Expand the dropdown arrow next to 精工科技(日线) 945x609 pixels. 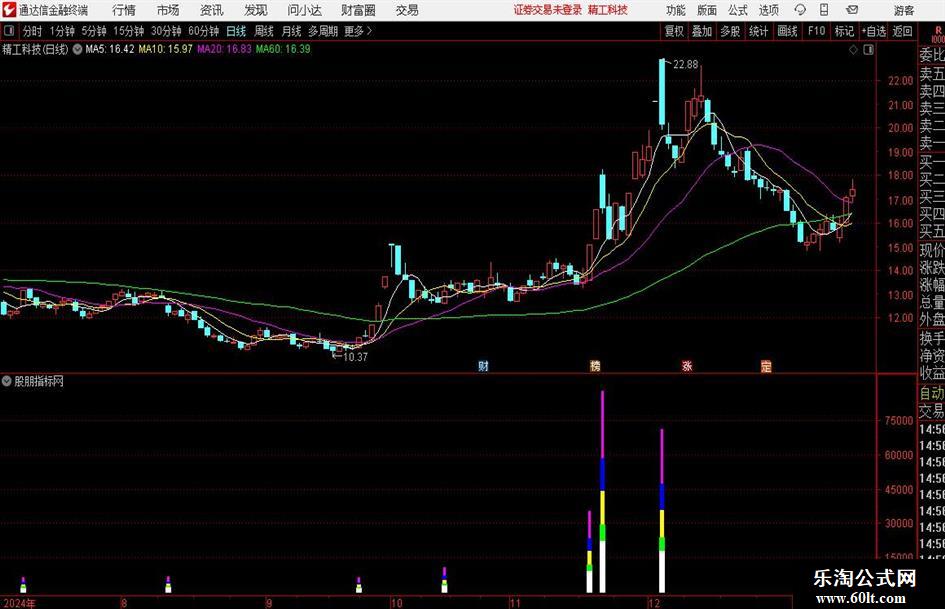pyautogui.click(x=77, y=49)
